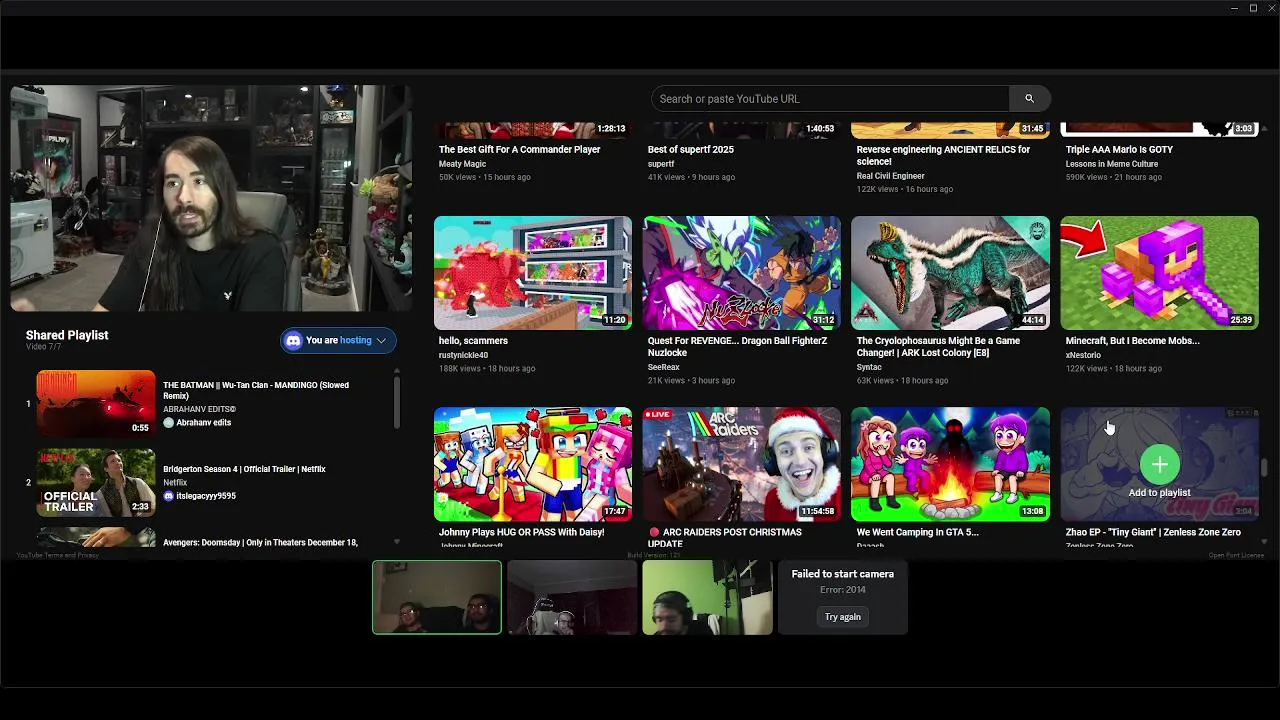
Task: Click the video results scroll-down arrow
Action: (x=1265, y=542)
